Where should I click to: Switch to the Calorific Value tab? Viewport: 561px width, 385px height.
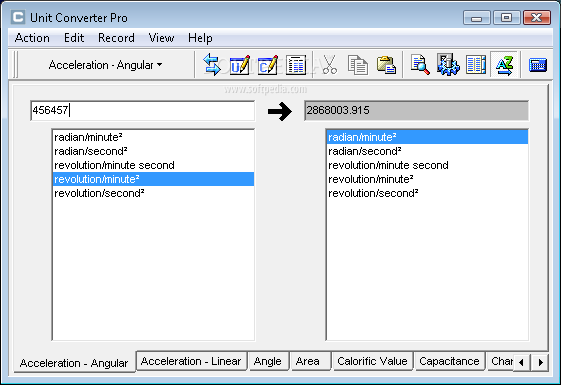point(372,361)
